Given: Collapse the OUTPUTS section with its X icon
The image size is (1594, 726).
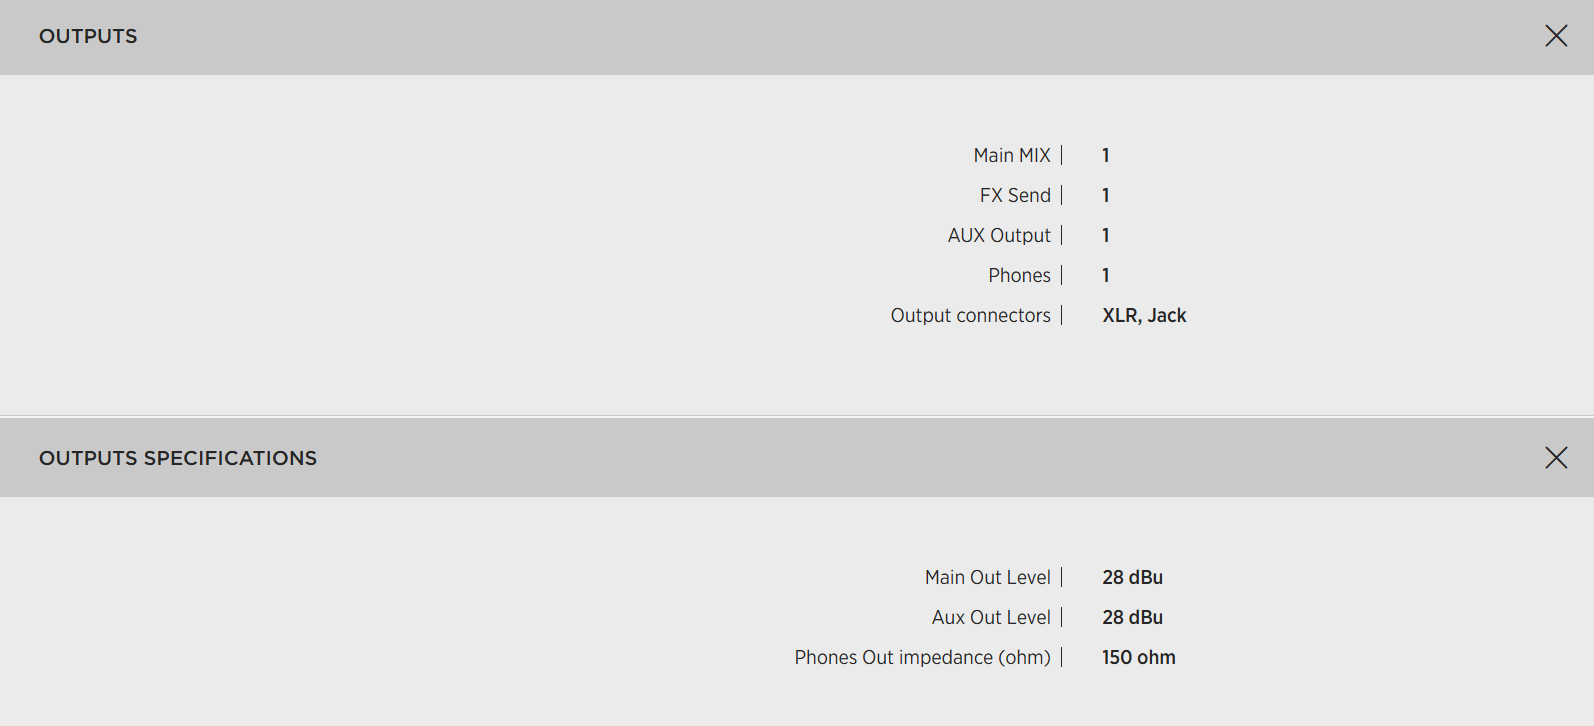Looking at the screenshot, I should pyautogui.click(x=1556, y=36).
